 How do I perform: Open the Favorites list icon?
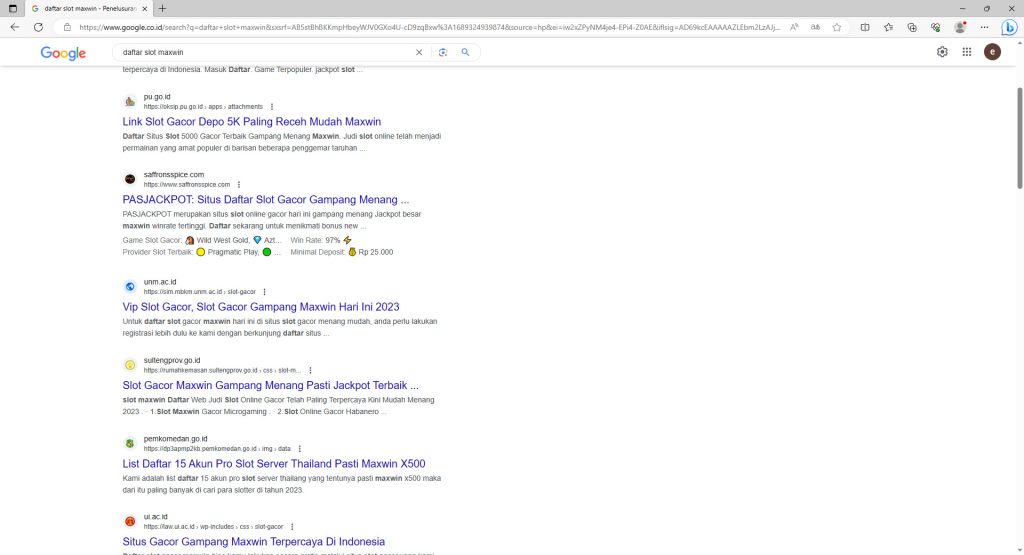tap(888, 27)
